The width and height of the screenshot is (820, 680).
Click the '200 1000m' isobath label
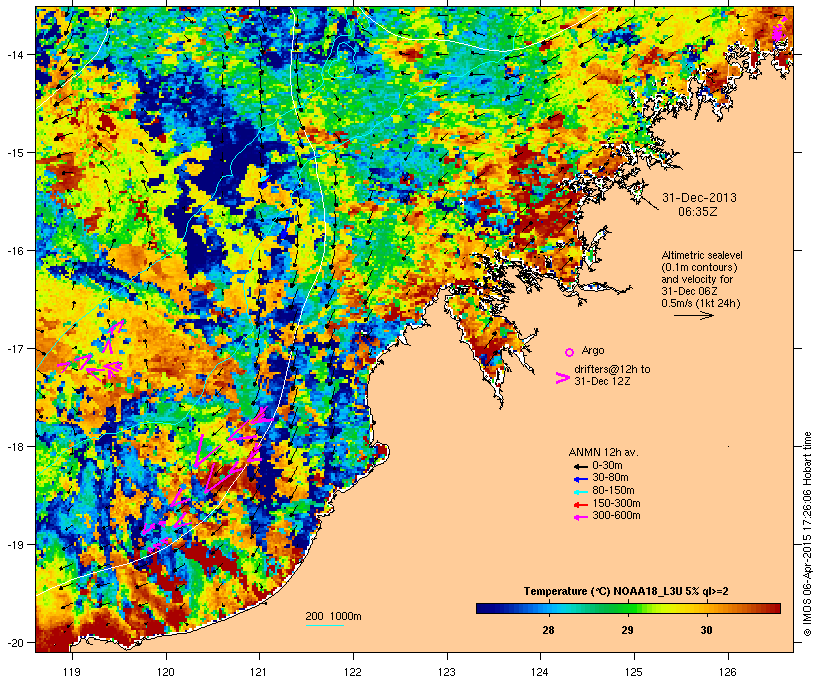(x=333, y=616)
